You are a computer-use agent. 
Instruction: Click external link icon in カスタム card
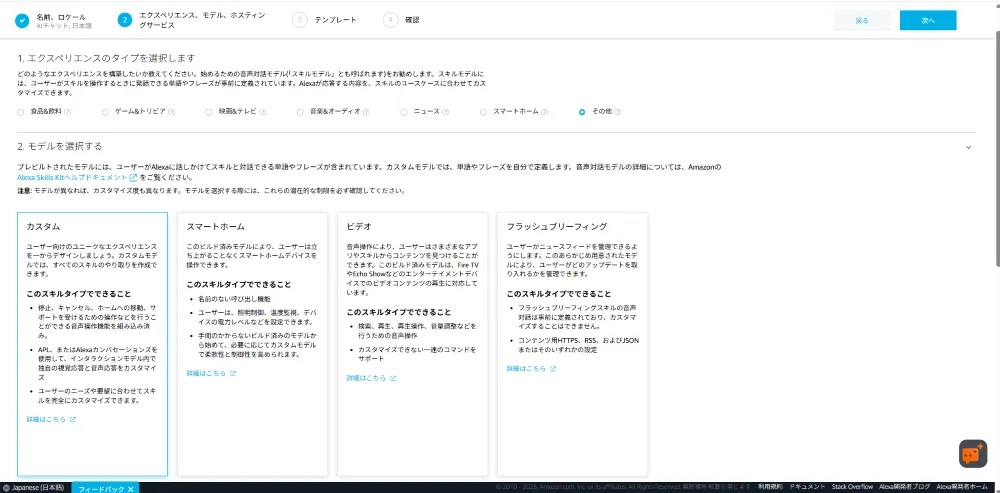[x=73, y=420]
